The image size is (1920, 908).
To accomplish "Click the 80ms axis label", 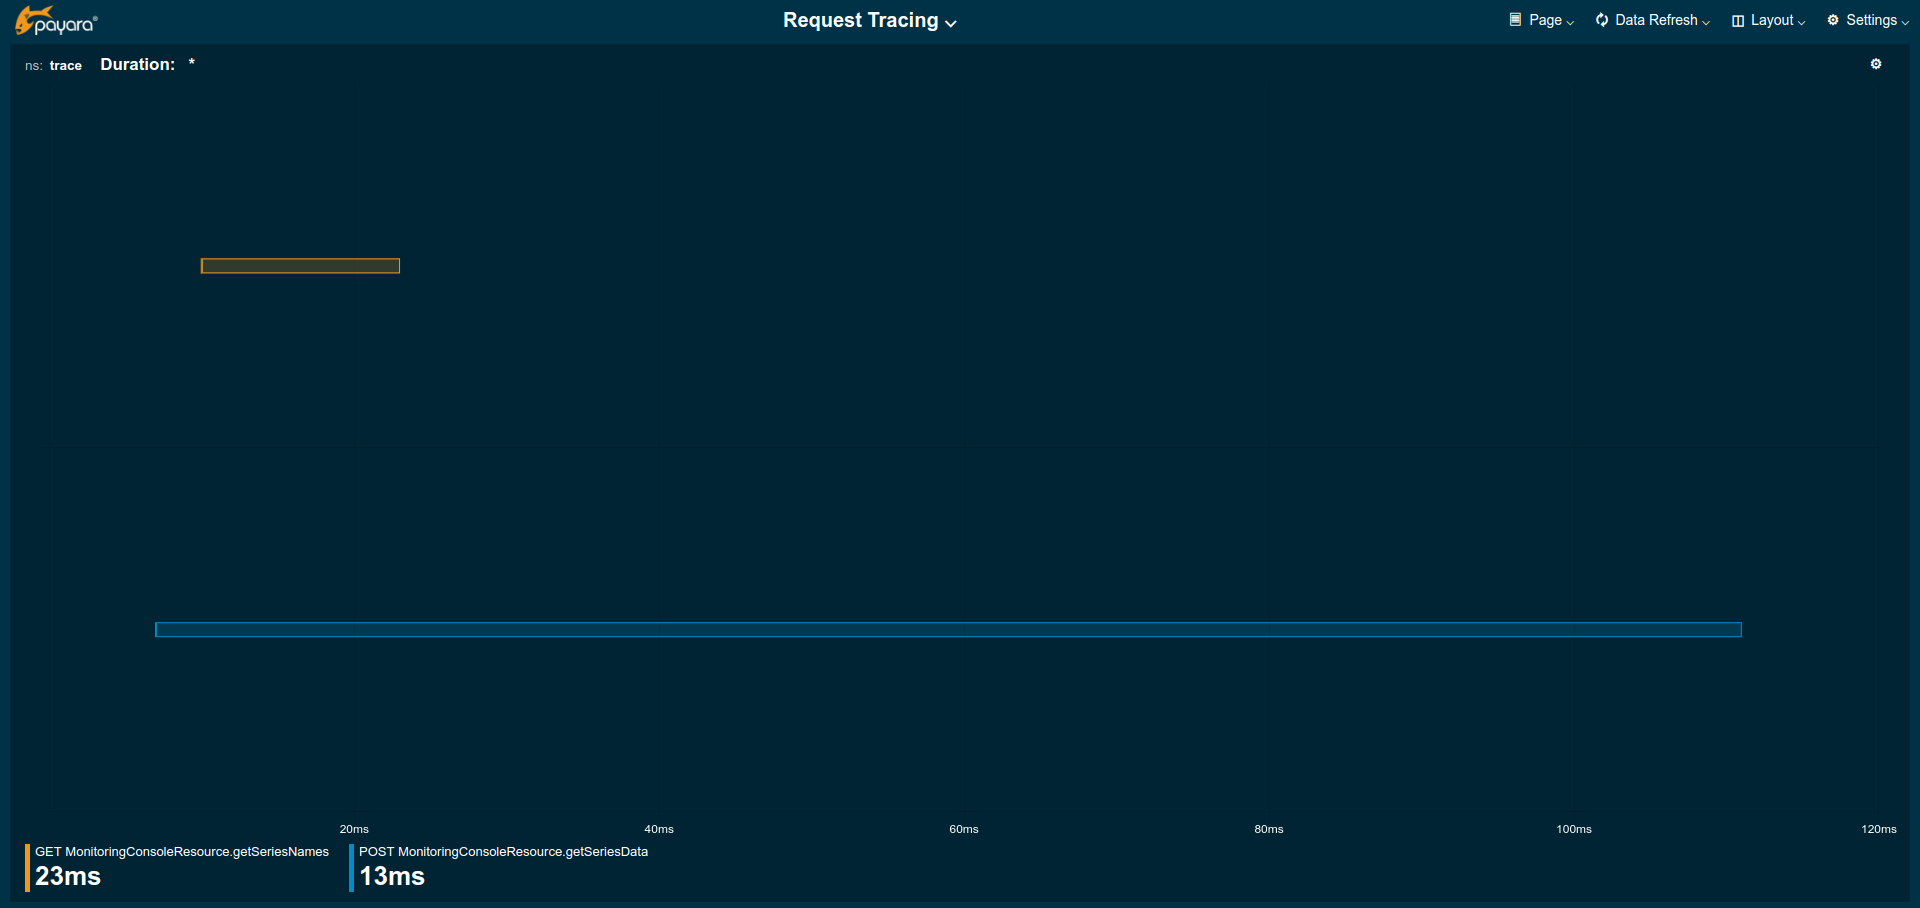I will (x=1269, y=829).
